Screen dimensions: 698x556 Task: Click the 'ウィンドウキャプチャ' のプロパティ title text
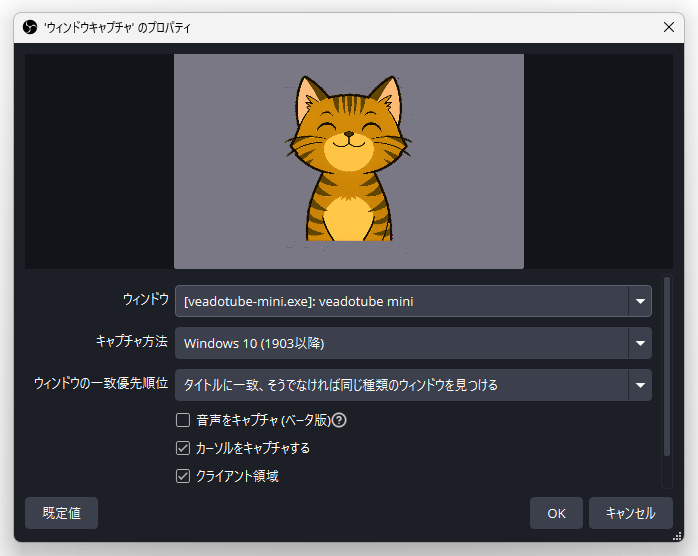pyautogui.click(x=117, y=27)
